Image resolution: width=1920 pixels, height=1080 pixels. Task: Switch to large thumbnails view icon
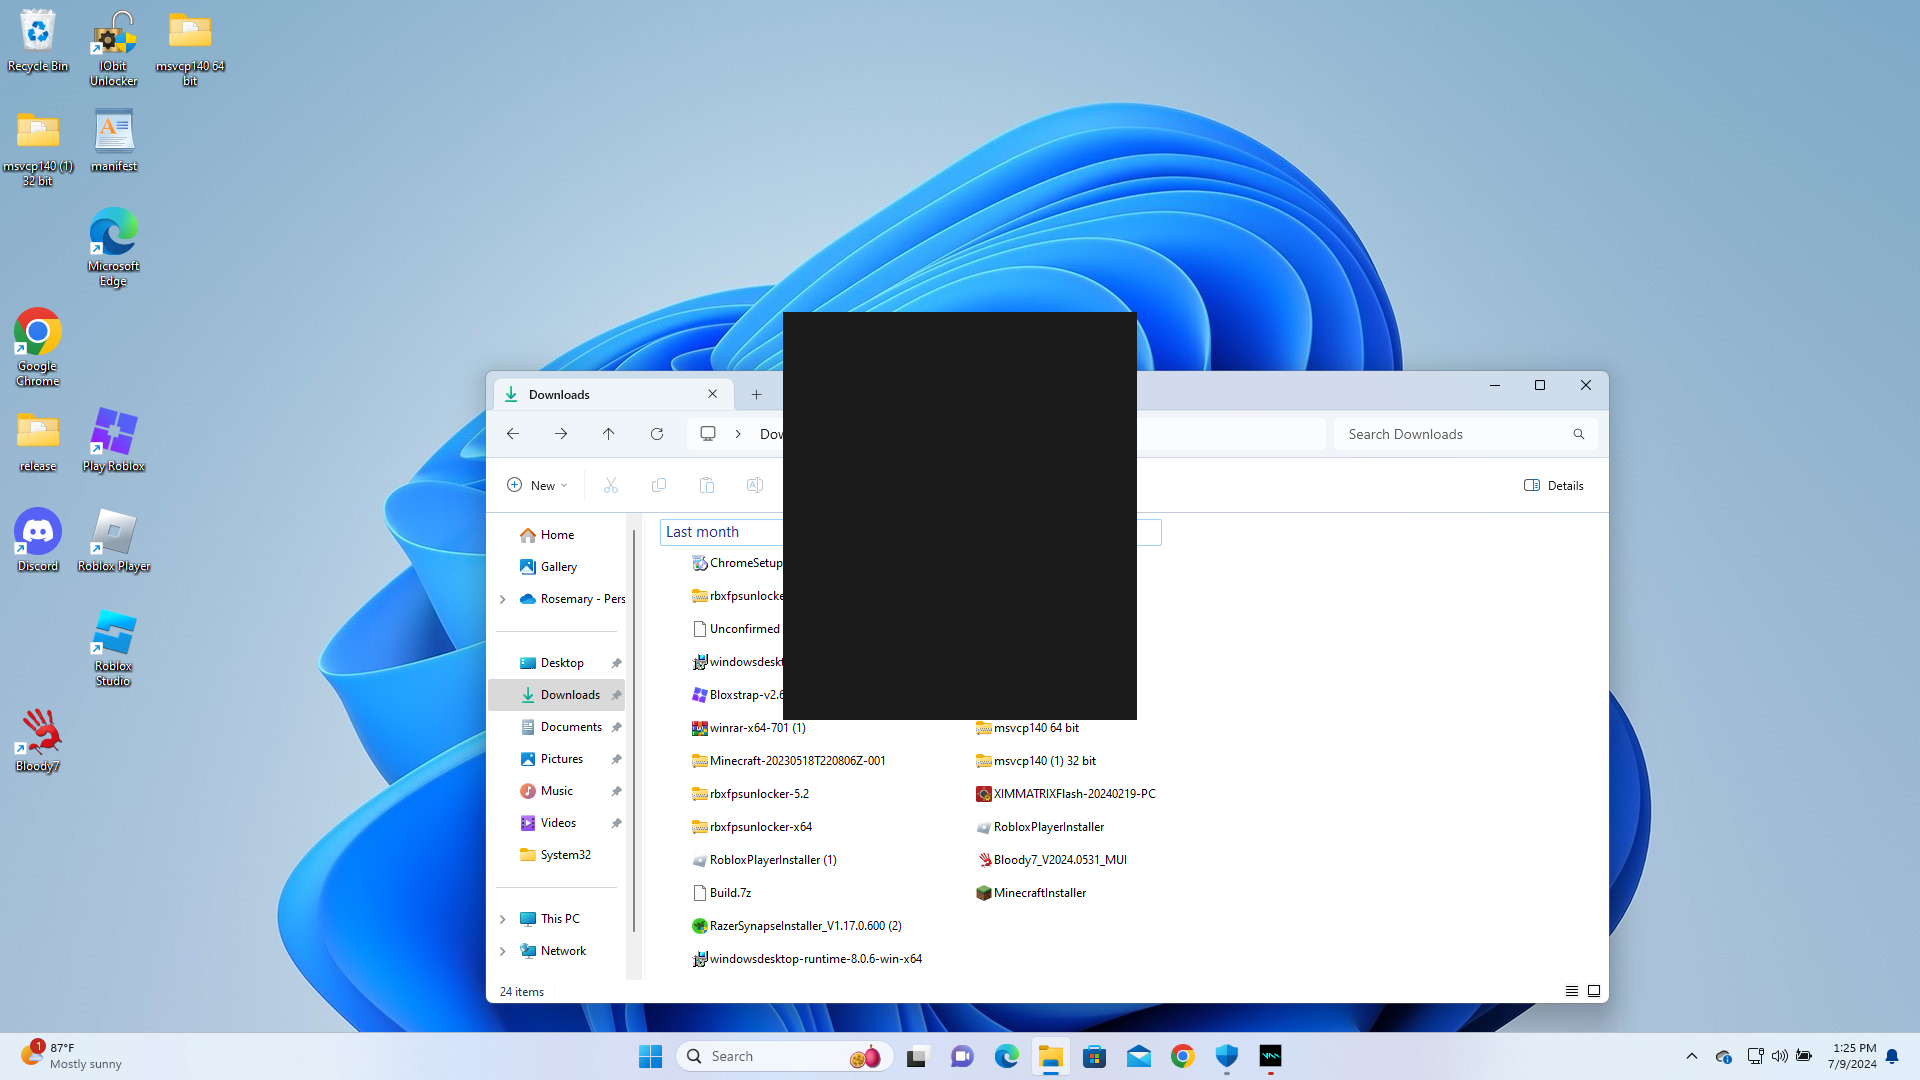click(x=1594, y=991)
